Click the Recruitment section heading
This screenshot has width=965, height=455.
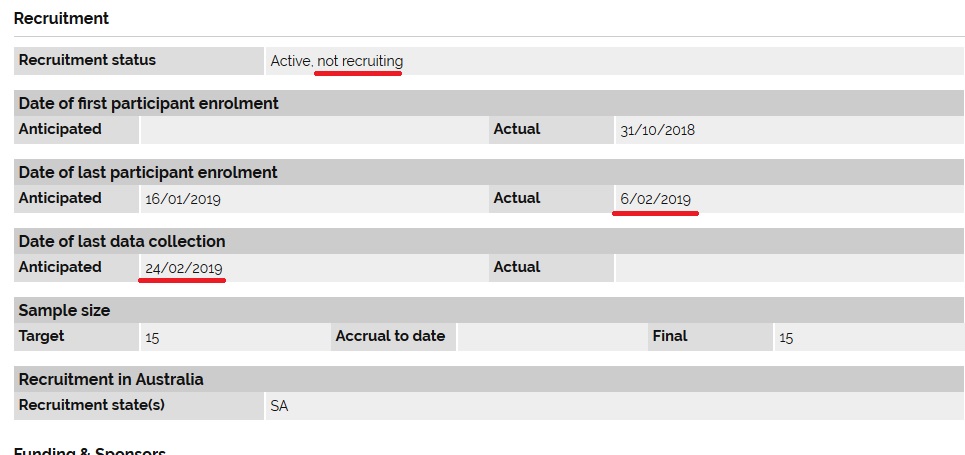pos(61,18)
